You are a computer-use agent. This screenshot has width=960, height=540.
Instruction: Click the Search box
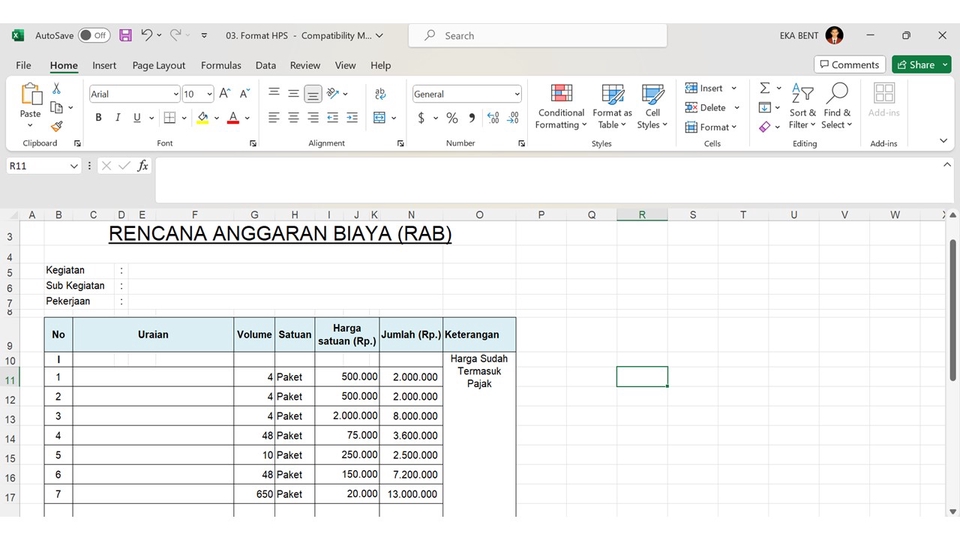pyautogui.click(x=538, y=36)
